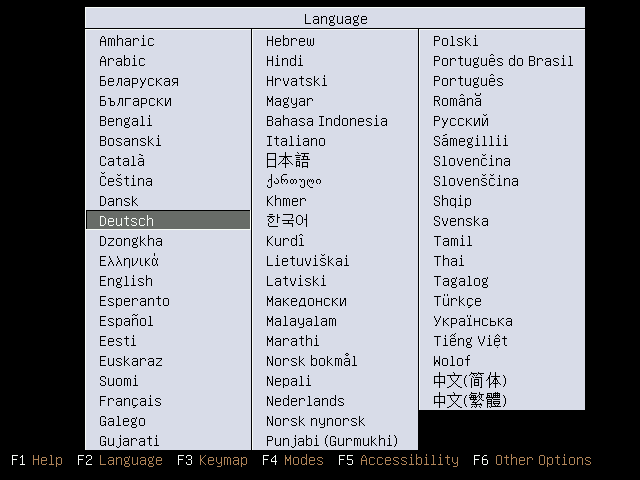Open F1 Help in the bottom bar
640x480 pixels.
click(36, 460)
